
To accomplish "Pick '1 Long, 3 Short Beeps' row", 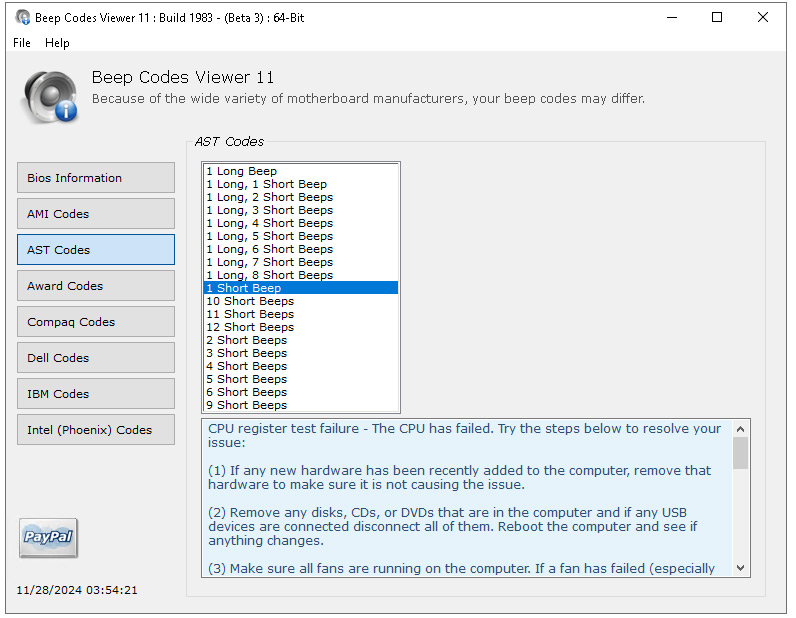I will tap(301, 210).
